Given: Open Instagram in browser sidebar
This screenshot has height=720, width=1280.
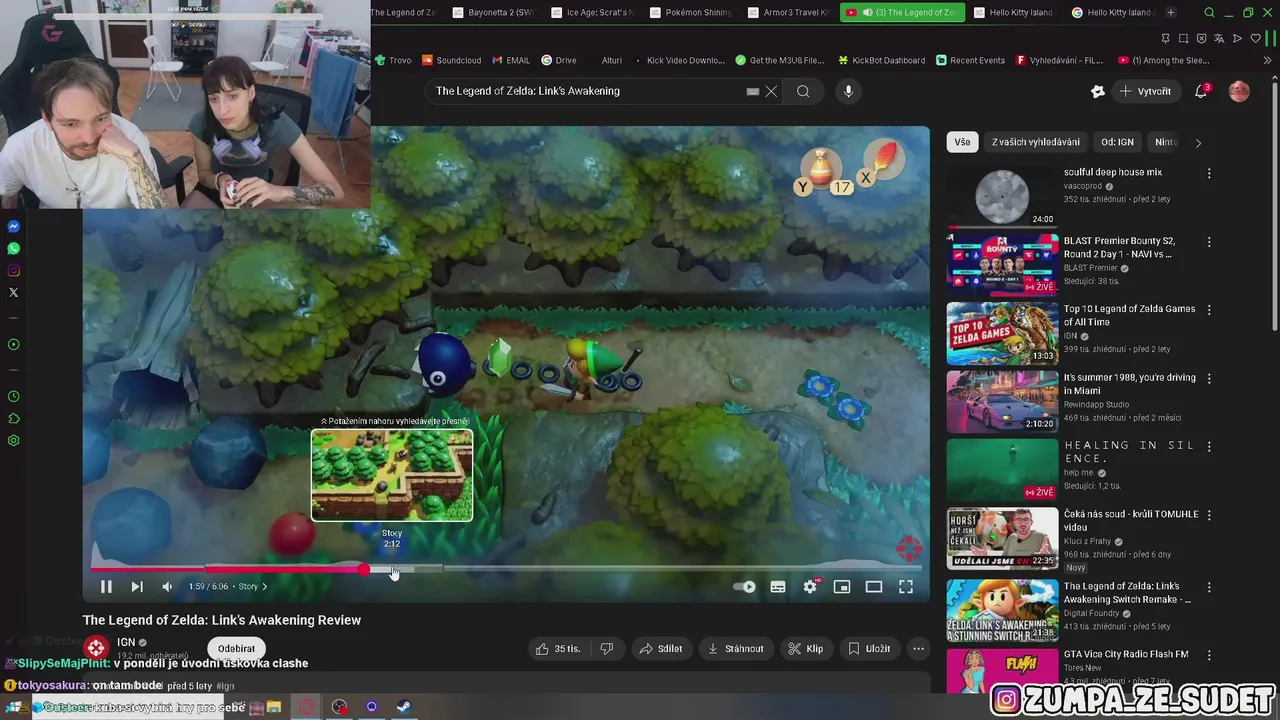Looking at the screenshot, I should [13, 271].
